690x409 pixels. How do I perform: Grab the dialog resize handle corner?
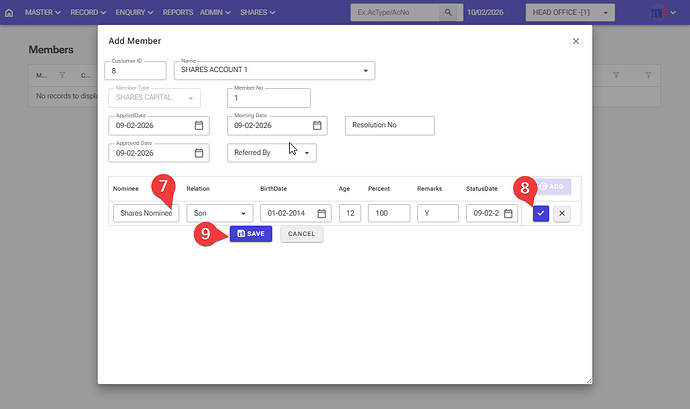point(589,381)
